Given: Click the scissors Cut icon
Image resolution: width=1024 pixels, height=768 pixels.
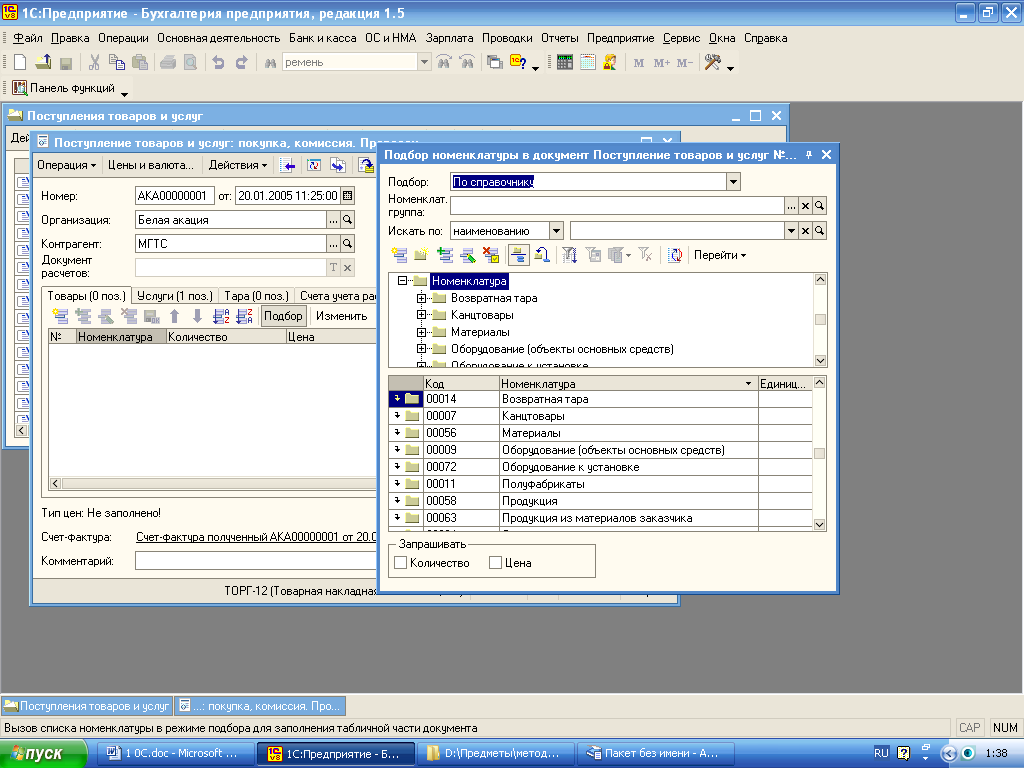Looking at the screenshot, I should 94,62.
